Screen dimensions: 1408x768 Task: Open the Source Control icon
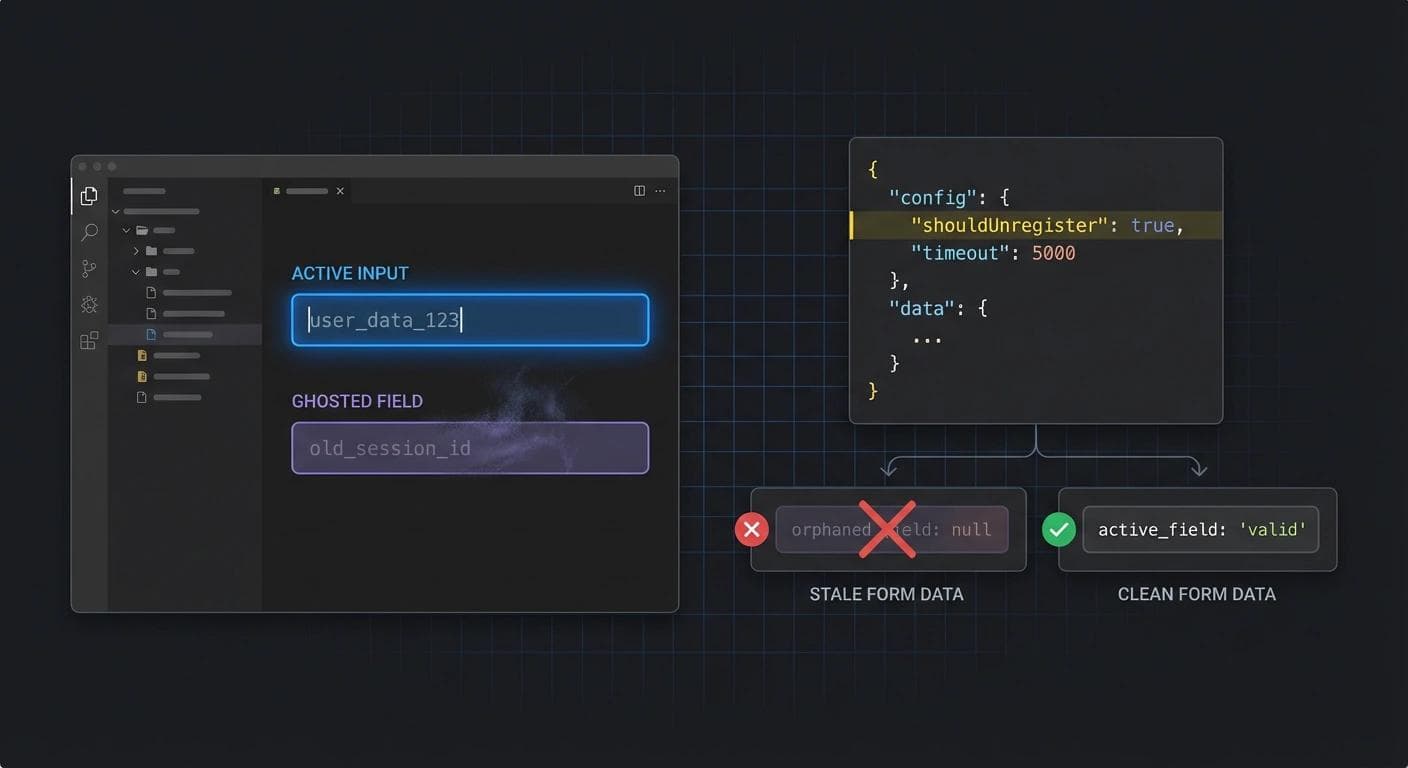(x=88, y=268)
